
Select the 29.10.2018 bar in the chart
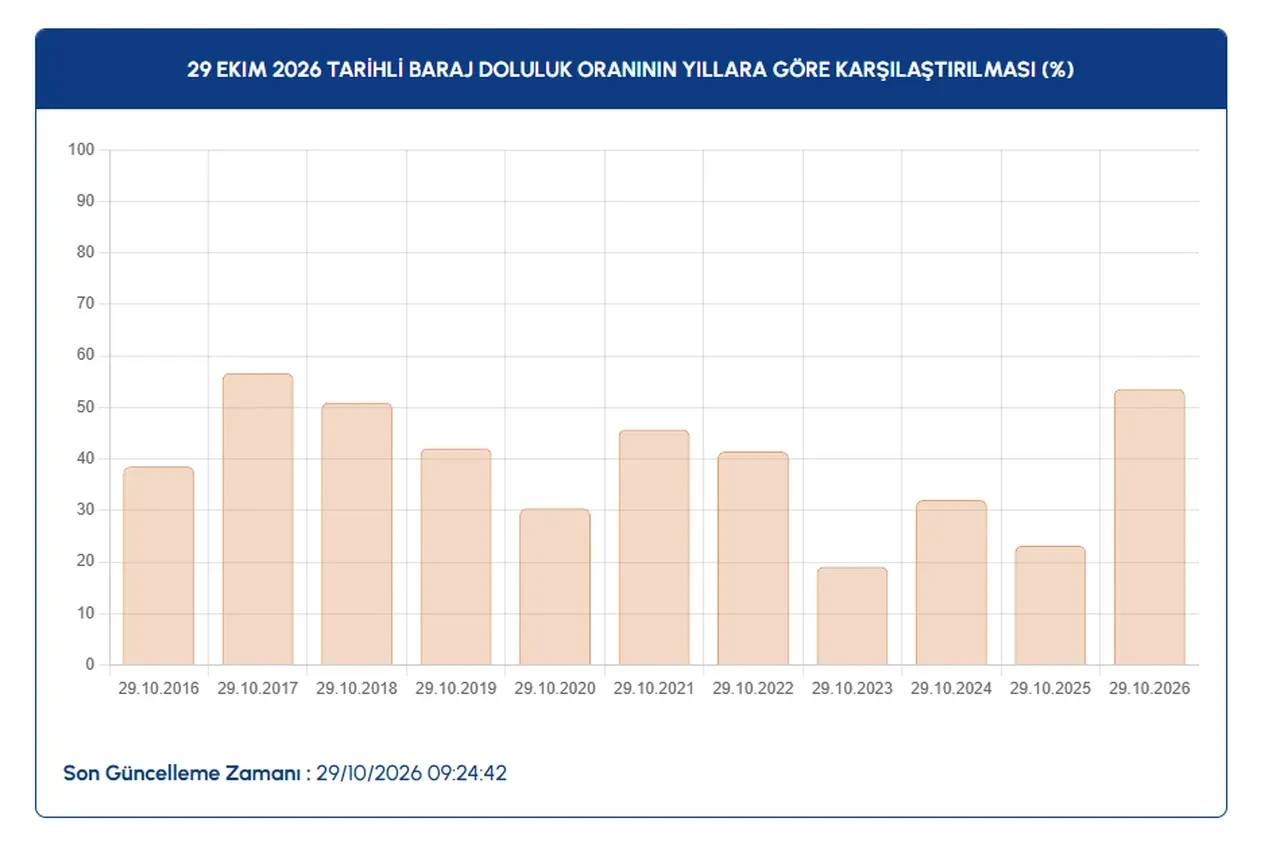tap(356, 534)
